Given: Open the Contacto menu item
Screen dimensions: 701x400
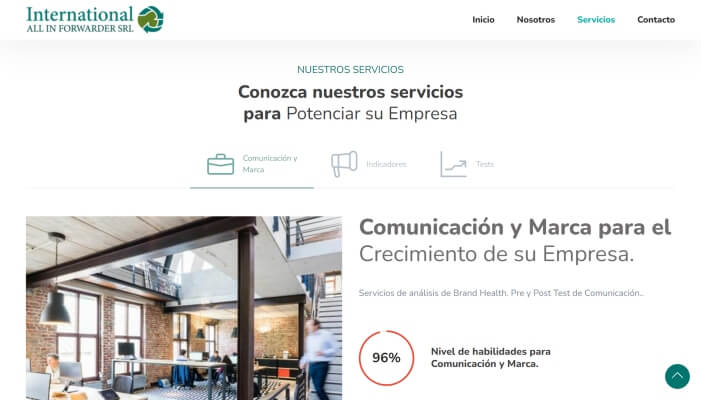Looking at the screenshot, I should point(656,20).
